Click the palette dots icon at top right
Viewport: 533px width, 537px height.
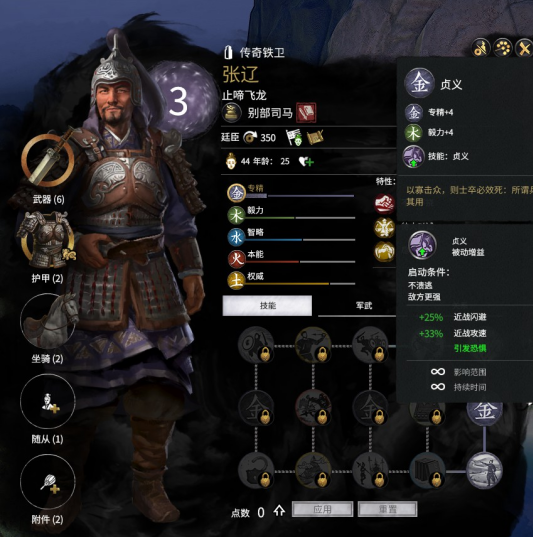point(503,48)
